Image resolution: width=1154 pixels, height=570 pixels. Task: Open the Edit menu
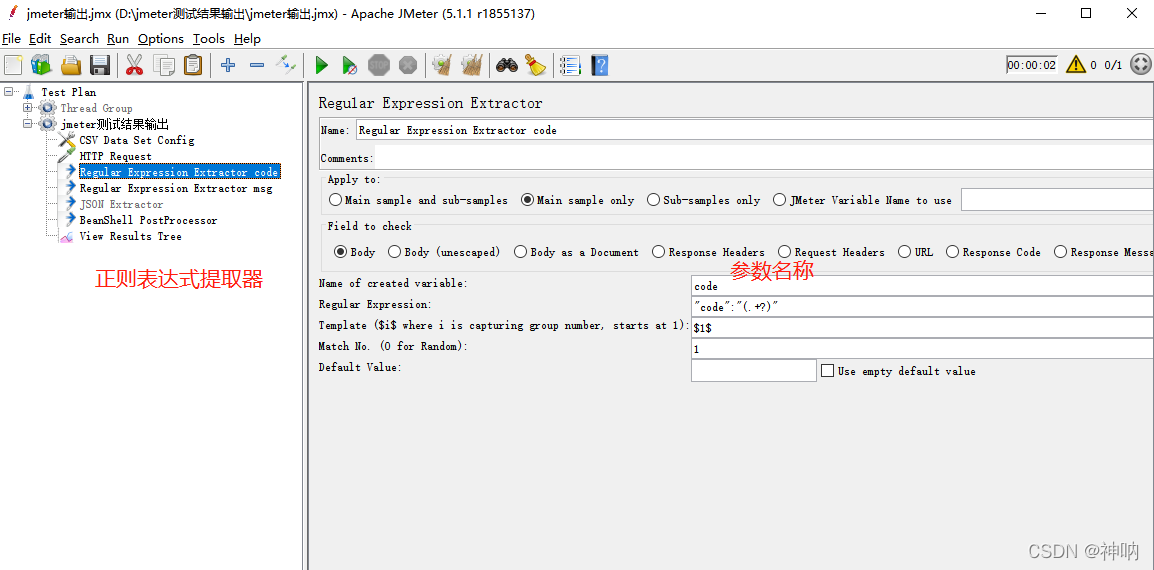tap(40, 38)
